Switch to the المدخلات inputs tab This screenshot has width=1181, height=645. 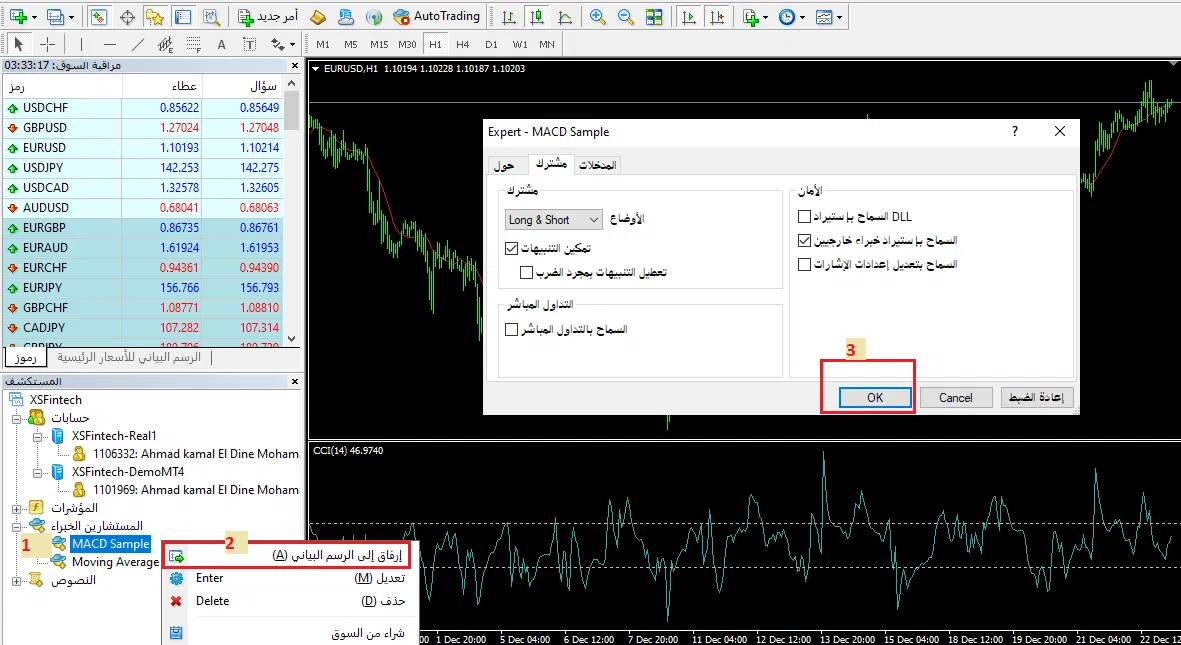click(598, 165)
